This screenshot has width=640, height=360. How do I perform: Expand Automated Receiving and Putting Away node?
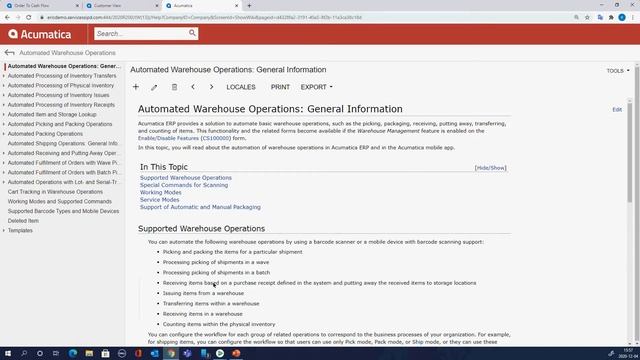[x=4, y=153]
